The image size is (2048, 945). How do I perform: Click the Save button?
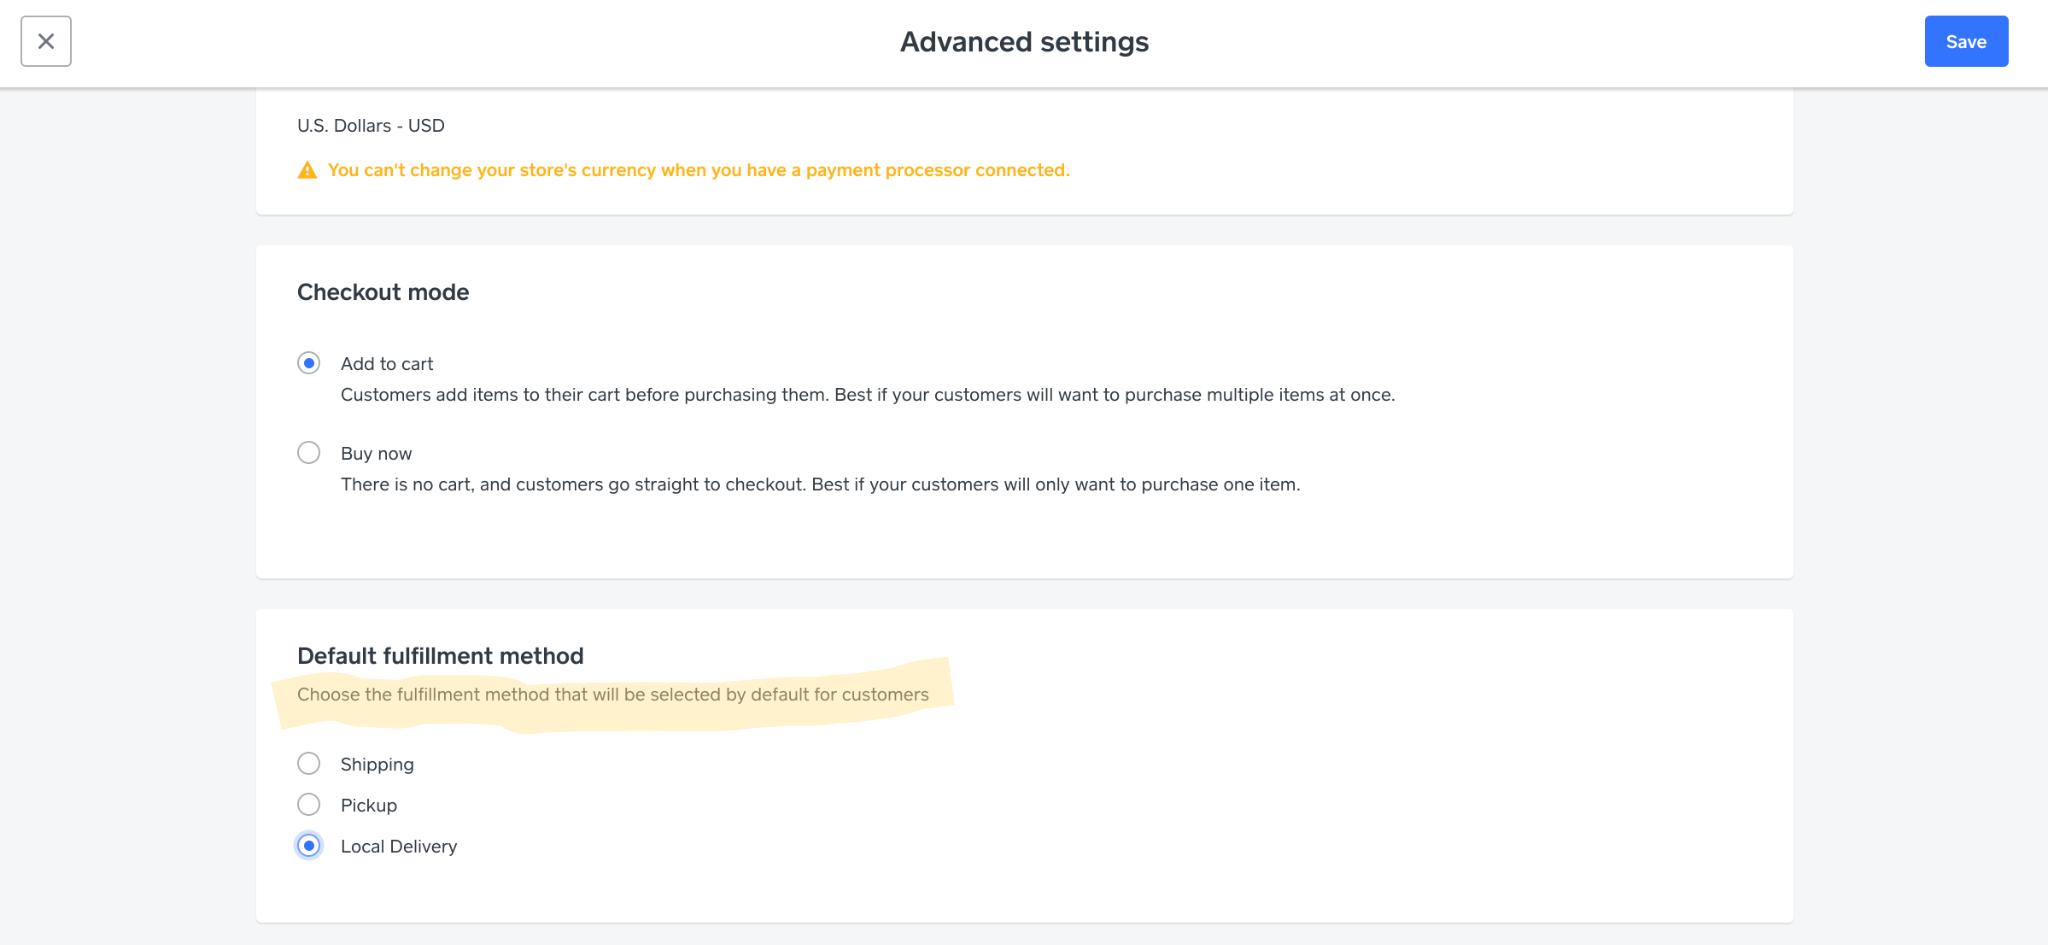click(1966, 41)
